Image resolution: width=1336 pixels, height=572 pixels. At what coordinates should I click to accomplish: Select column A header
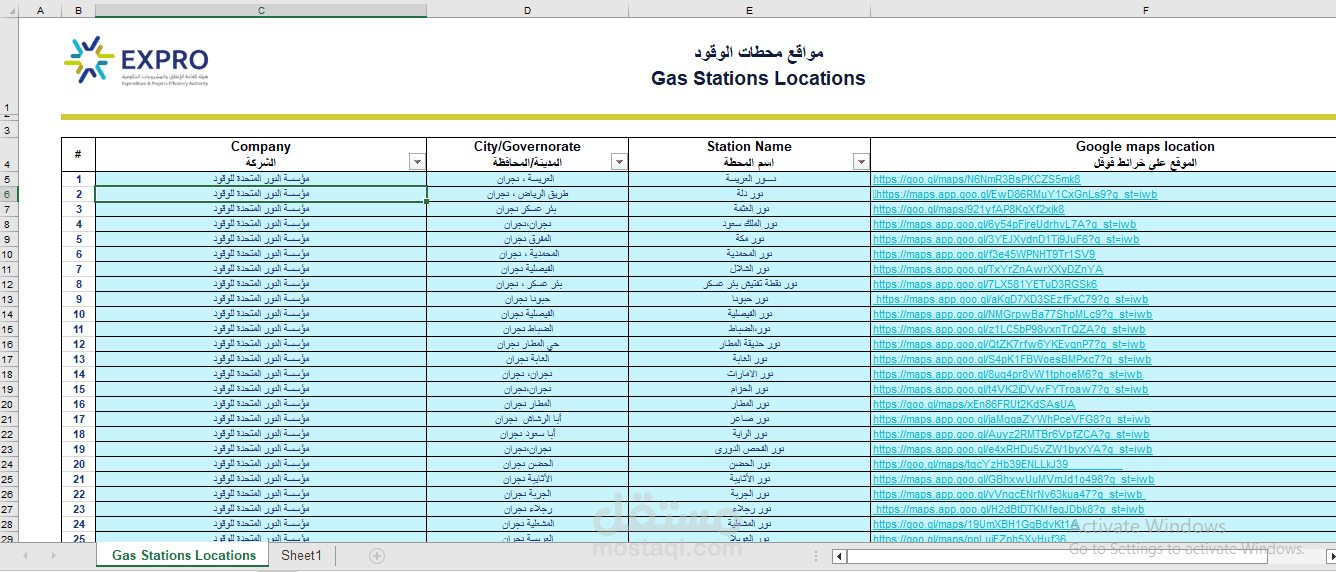(x=40, y=10)
